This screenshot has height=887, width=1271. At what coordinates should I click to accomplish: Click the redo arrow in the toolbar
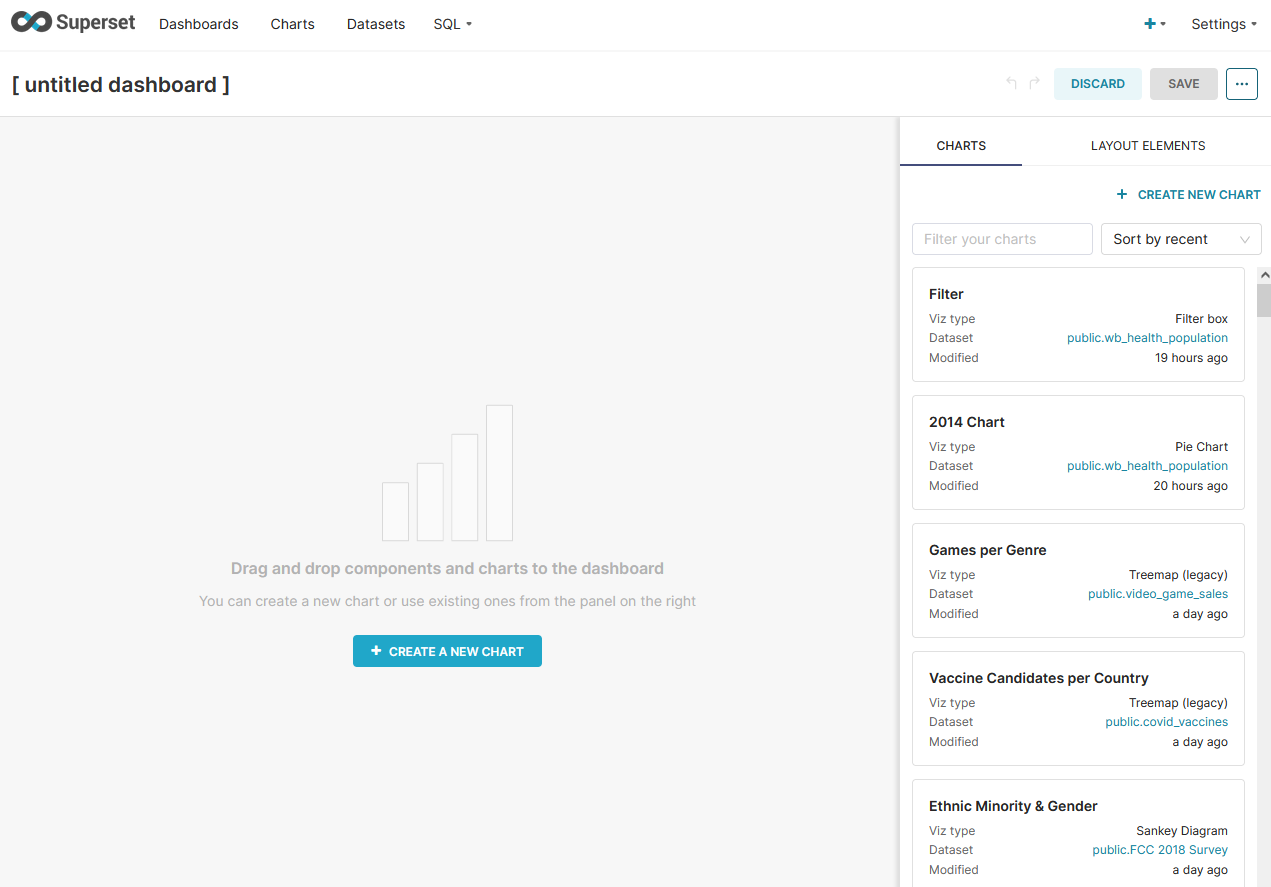[1035, 84]
